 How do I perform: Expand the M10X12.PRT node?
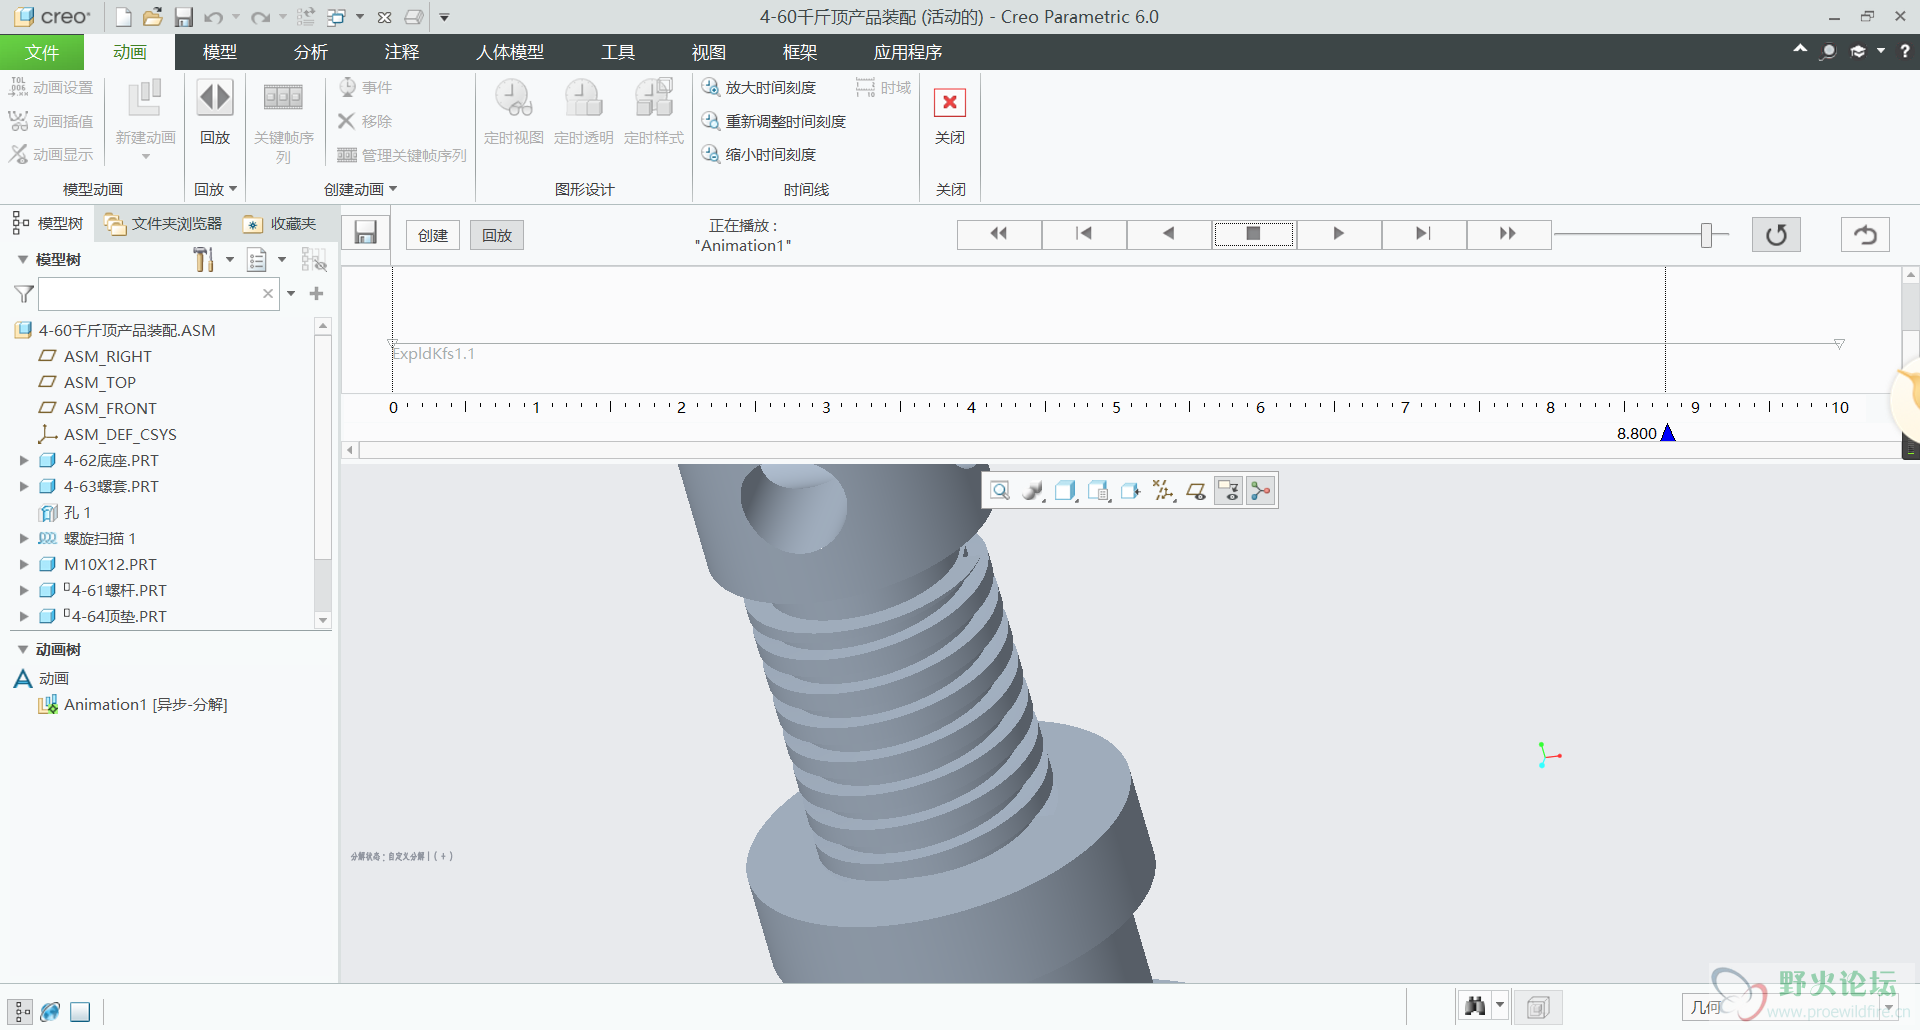click(24, 564)
